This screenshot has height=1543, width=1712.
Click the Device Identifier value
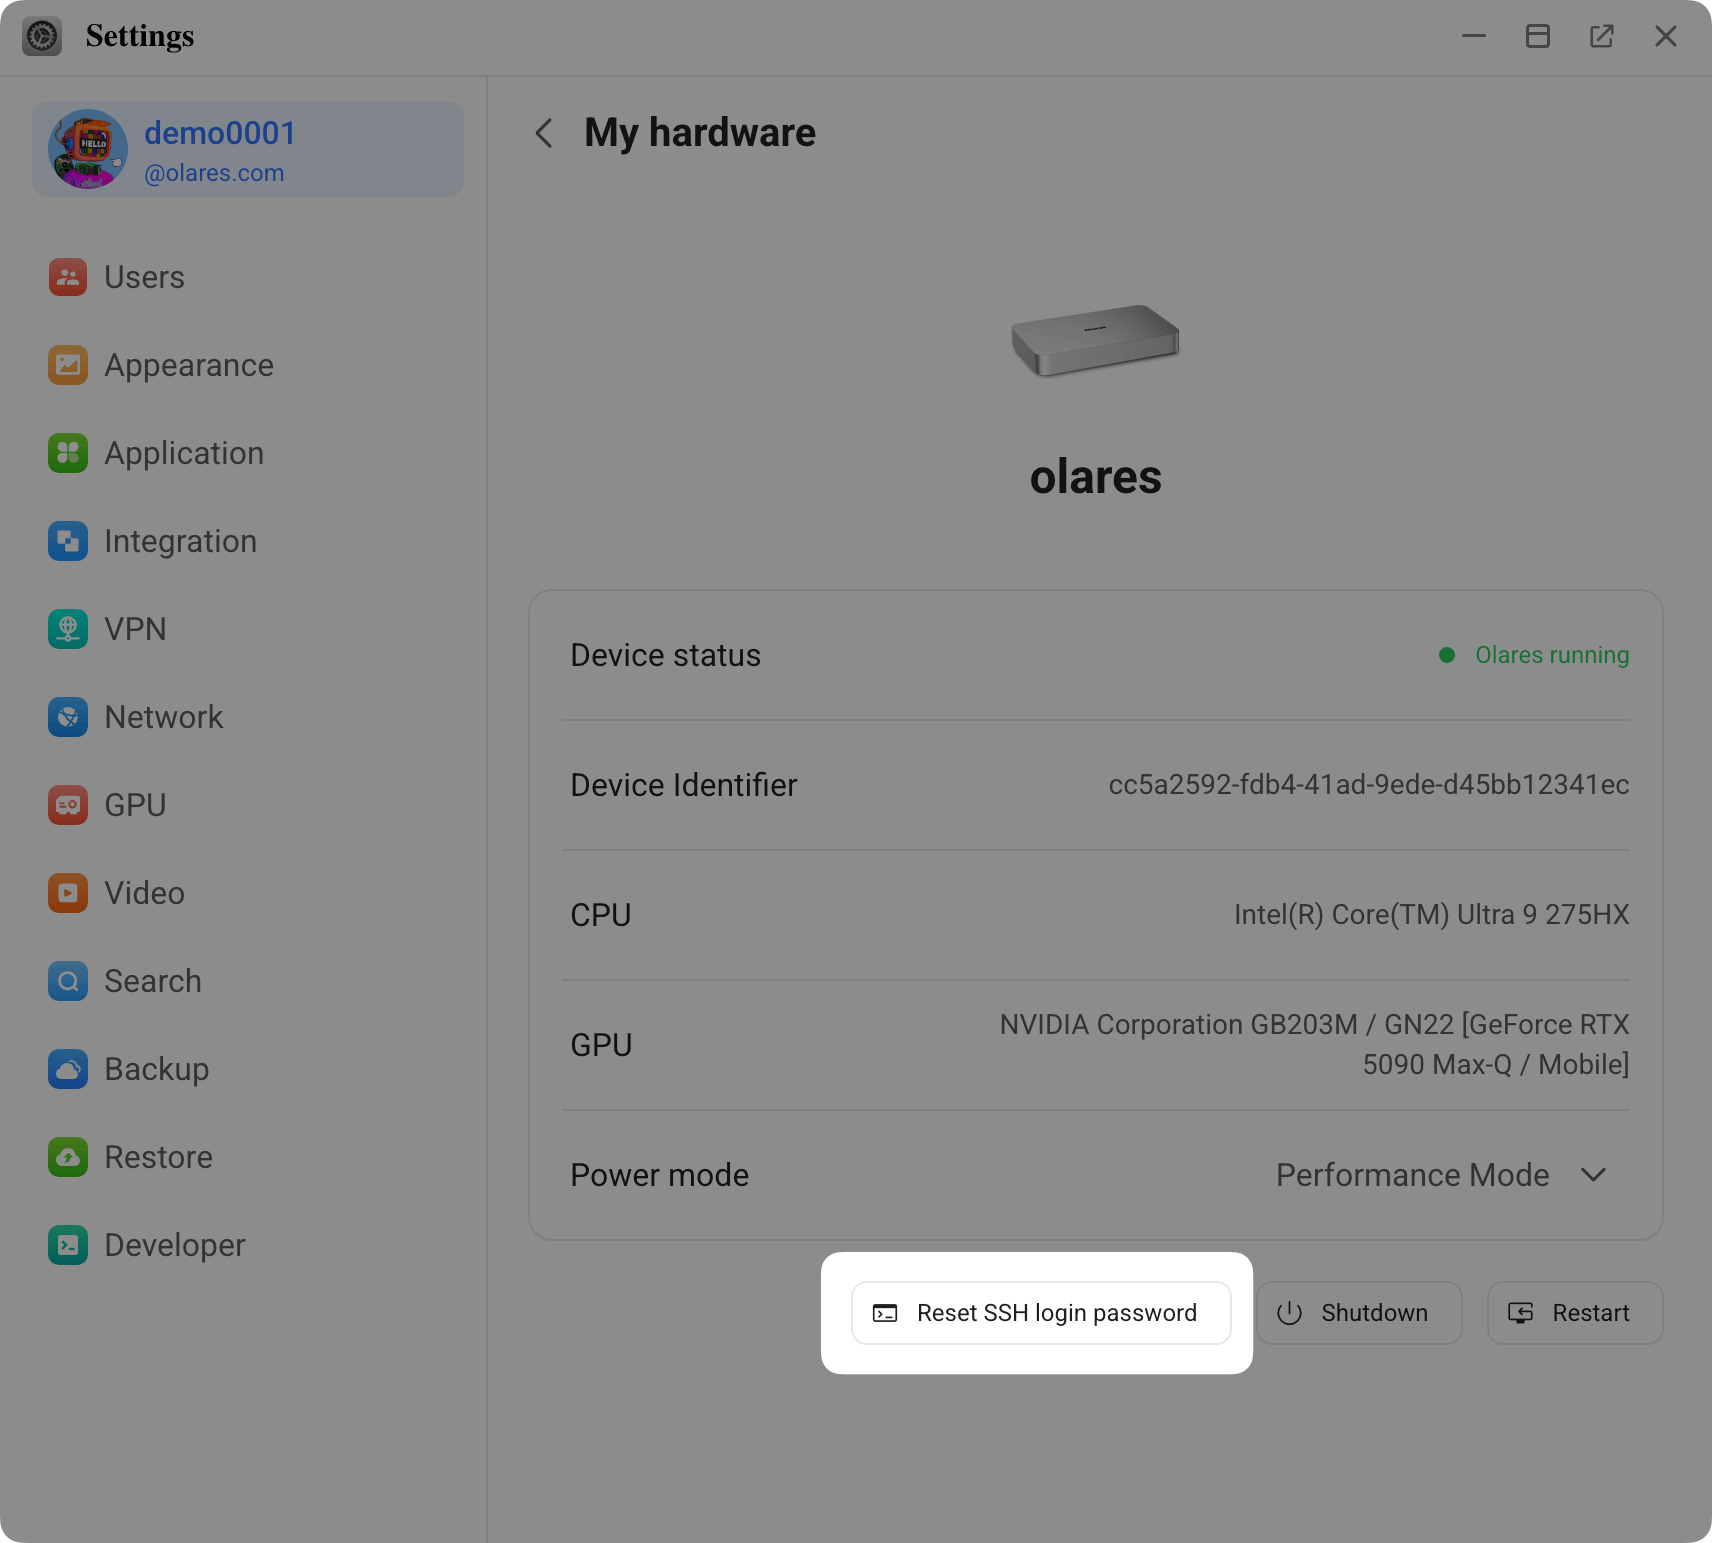tap(1369, 785)
